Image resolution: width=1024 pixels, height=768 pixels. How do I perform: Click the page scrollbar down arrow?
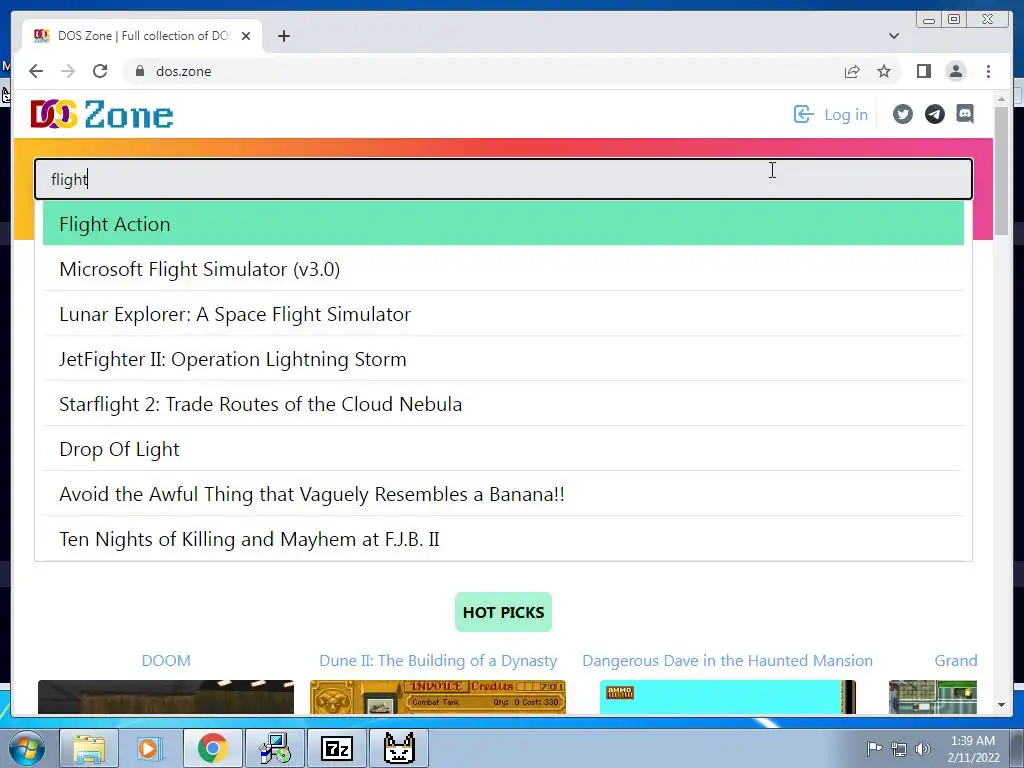click(1001, 705)
